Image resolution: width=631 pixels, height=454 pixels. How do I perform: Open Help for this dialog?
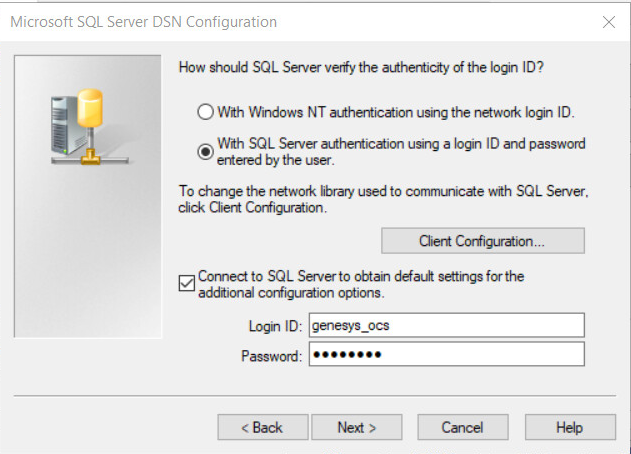[x=569, y=427]
